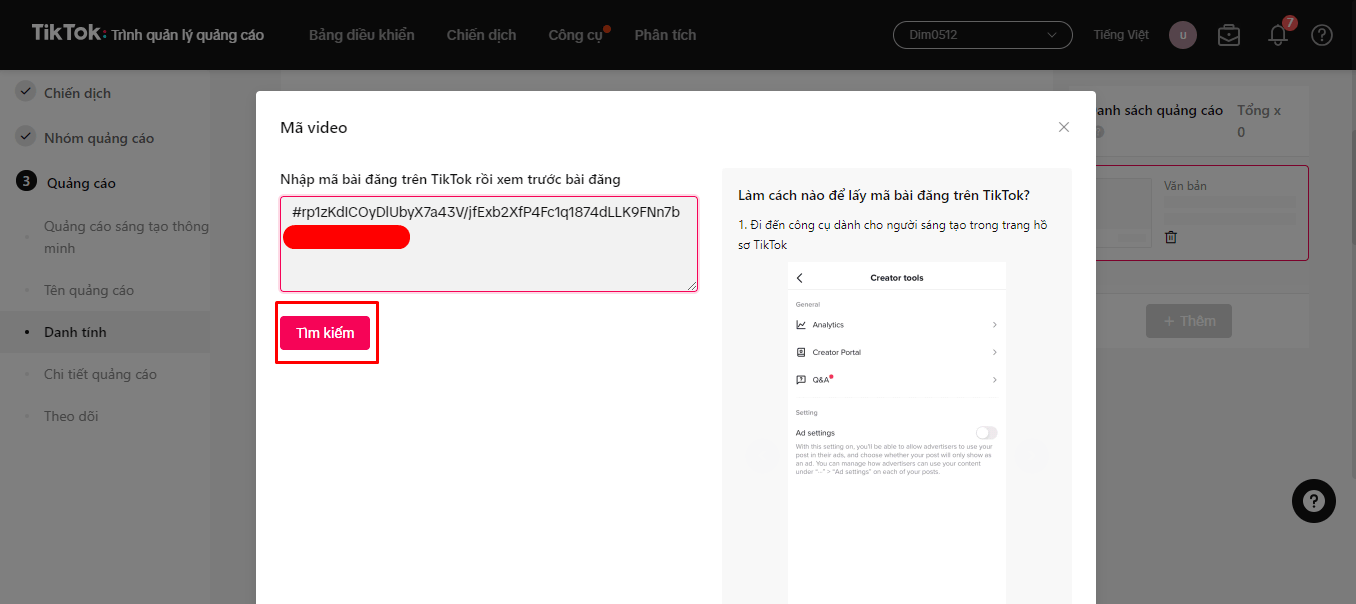Image resolution: width=1356 pixels, height=604 pixels.
Task: Jump to Chi tiết quảng cáo section
Action: pos(100,374)
